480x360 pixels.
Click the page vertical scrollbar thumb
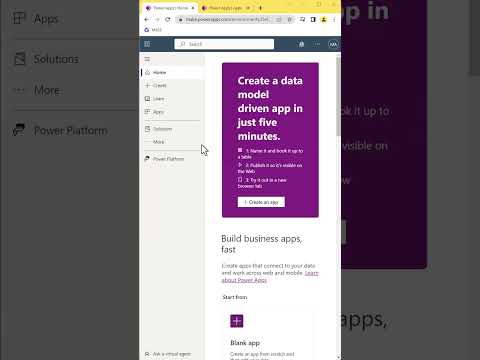coord(338,97)
